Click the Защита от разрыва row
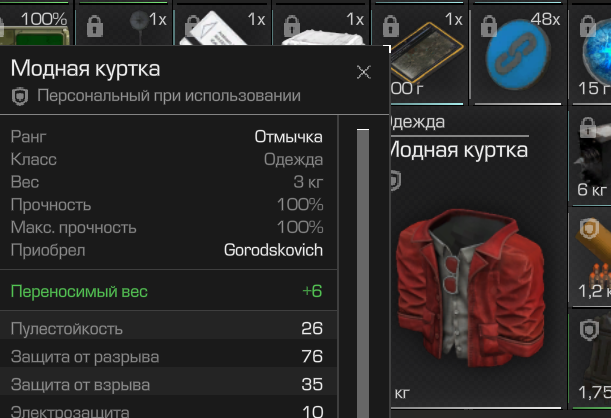Viewport: 611px width, 418px height. click(168, 356)
